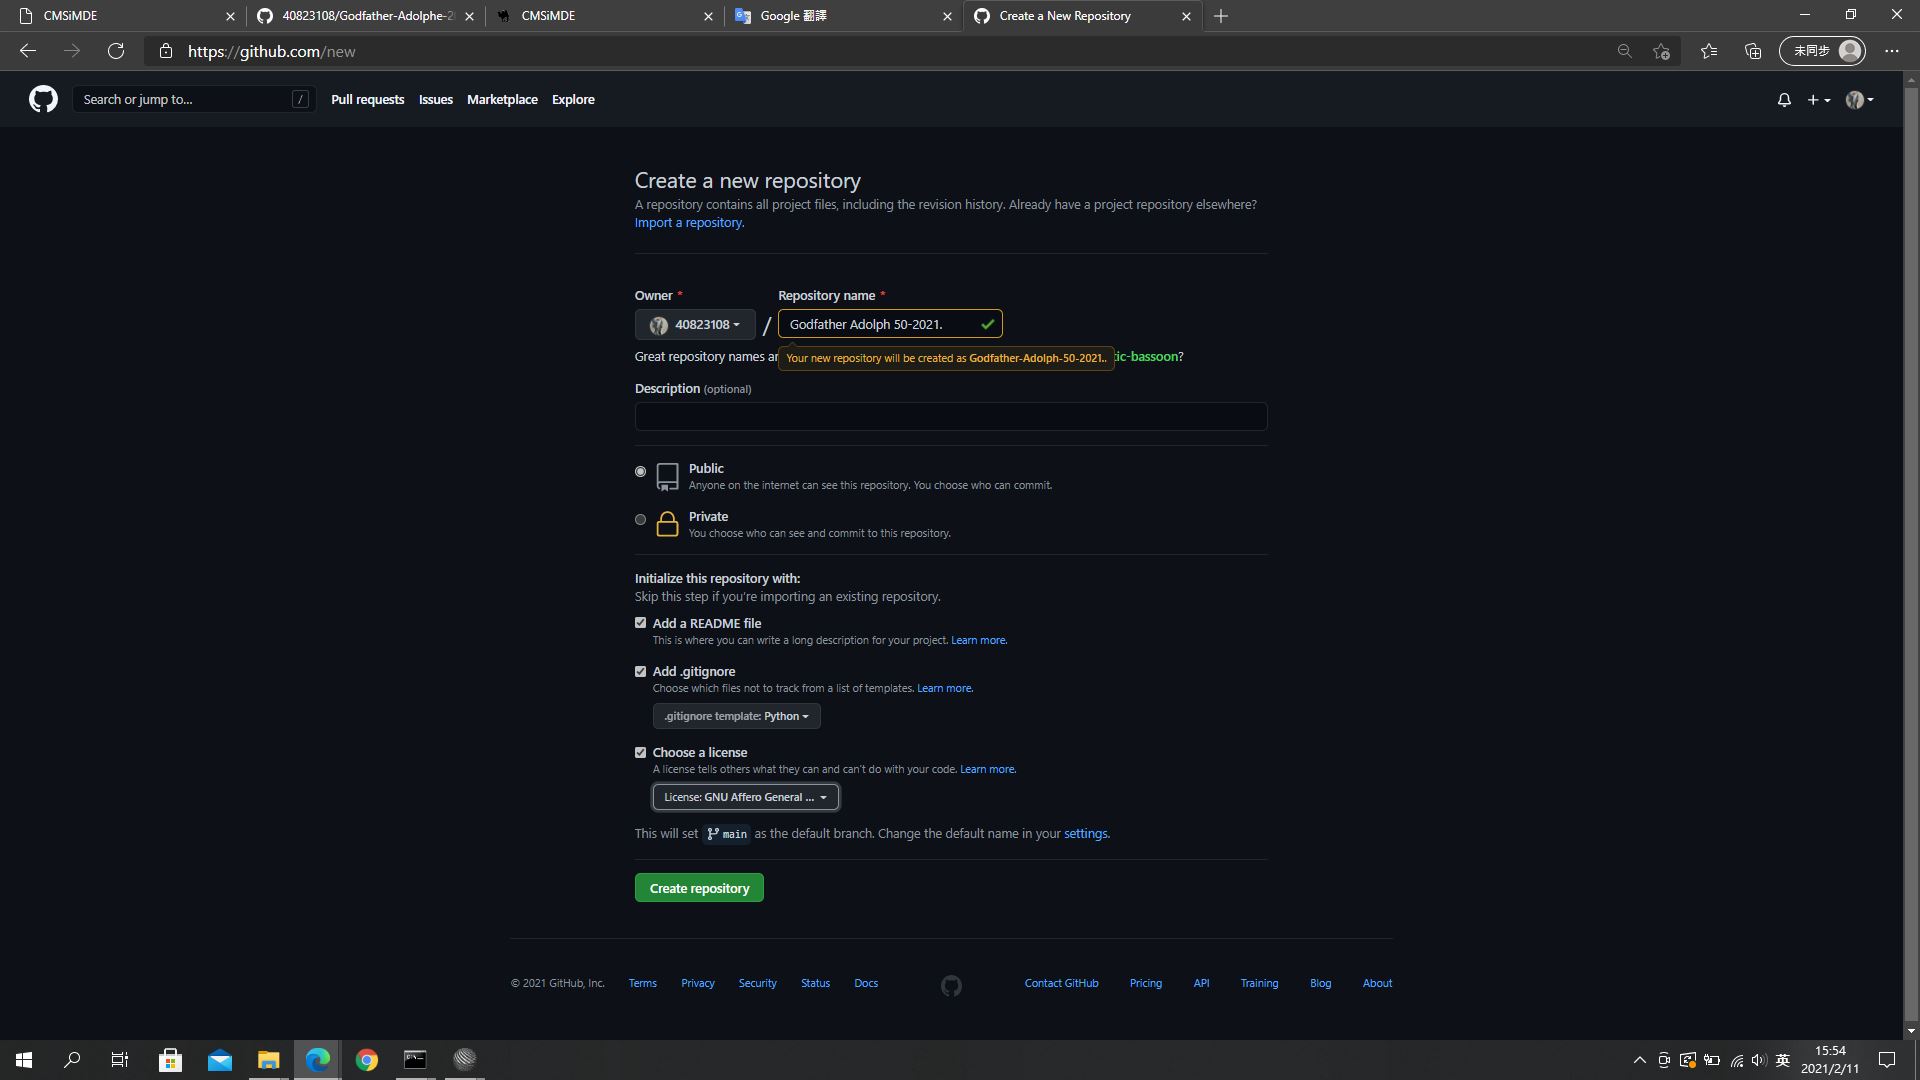Image resolution: width=1920 pixels, height=1080 pixels.
Task: Open the License GNU Affero dropdown
Action: click(745, 797)
